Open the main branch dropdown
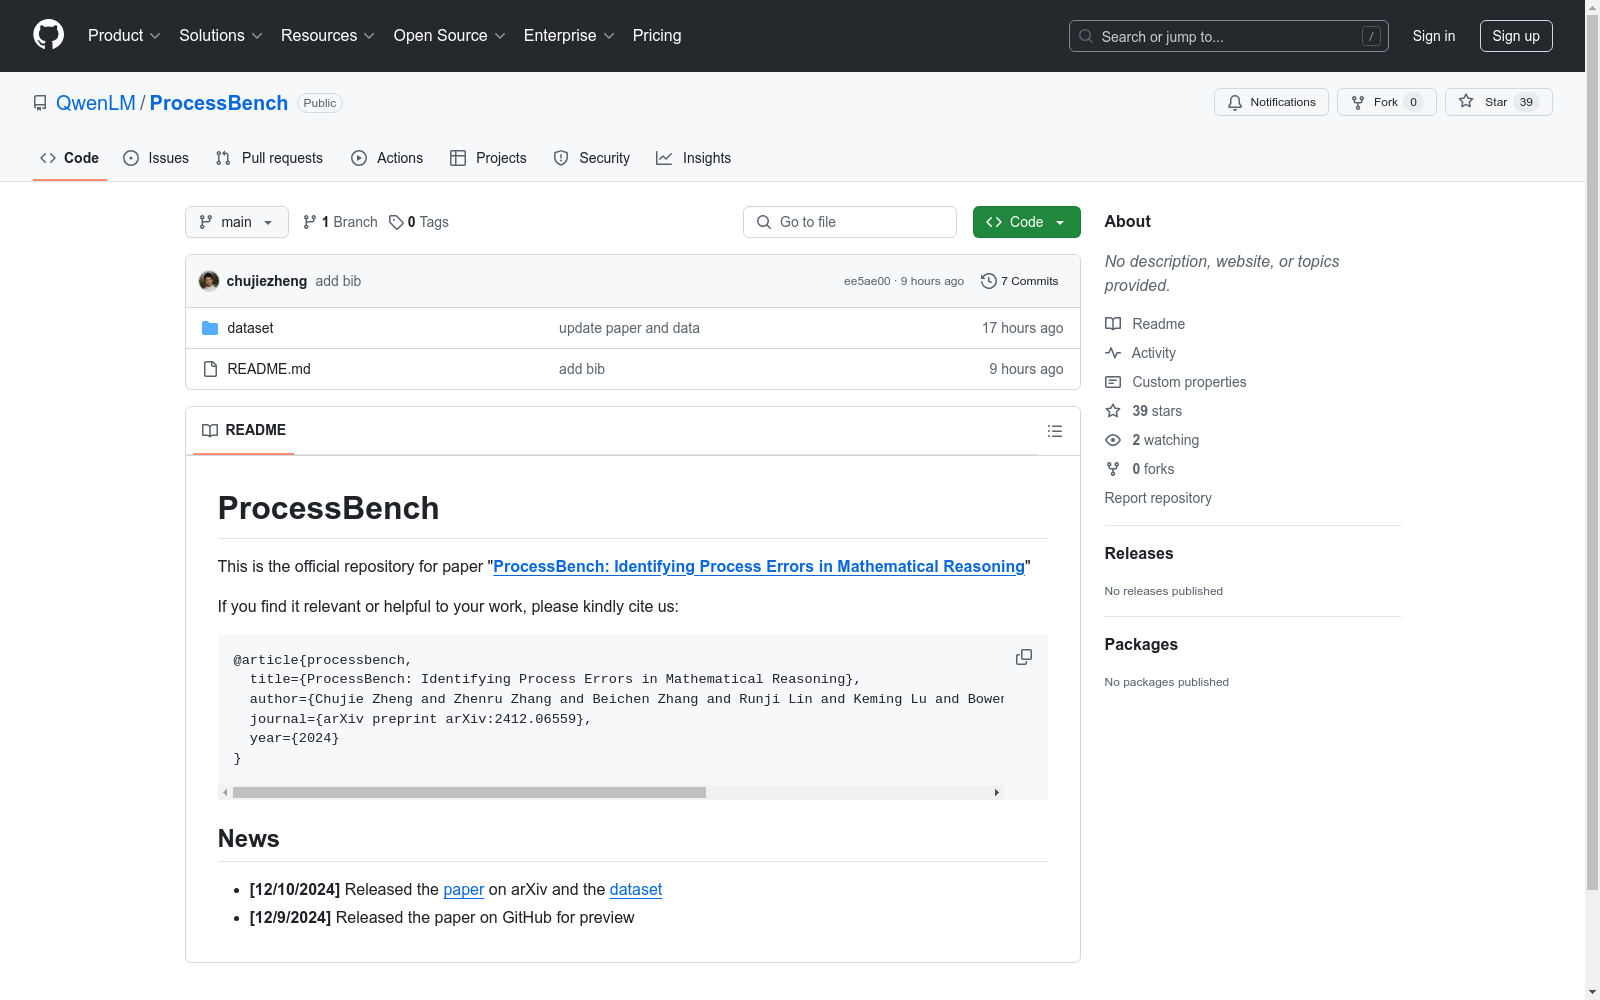 [236, 222]
